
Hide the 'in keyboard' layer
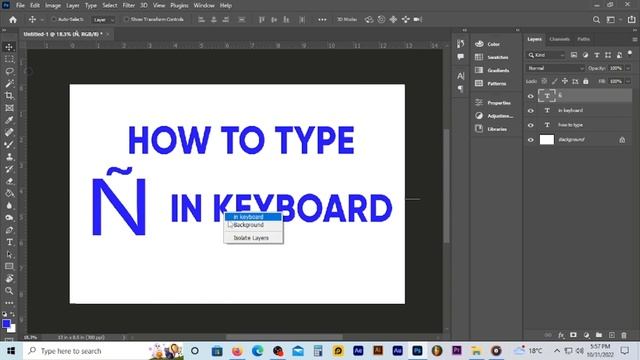coord(531,111)
